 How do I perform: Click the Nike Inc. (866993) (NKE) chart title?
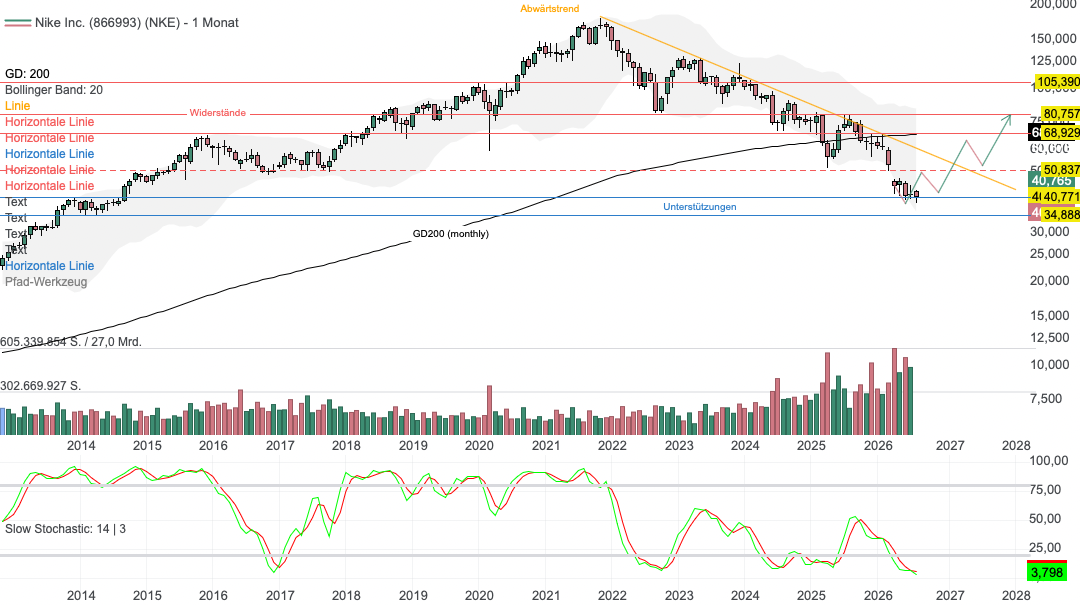pos(137,23)
